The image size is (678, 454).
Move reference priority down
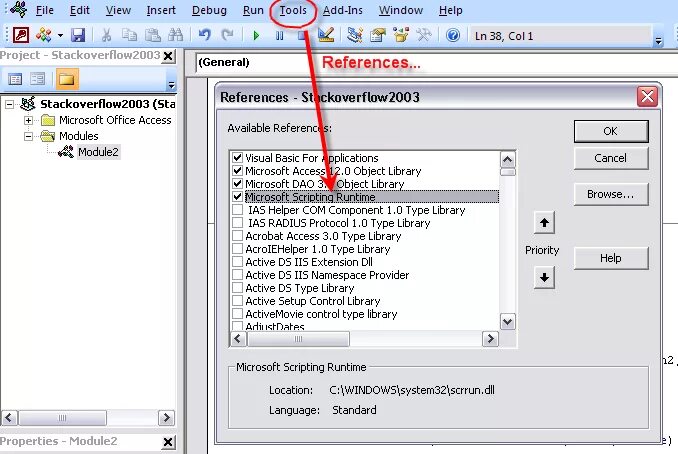(x=544, y=277)
